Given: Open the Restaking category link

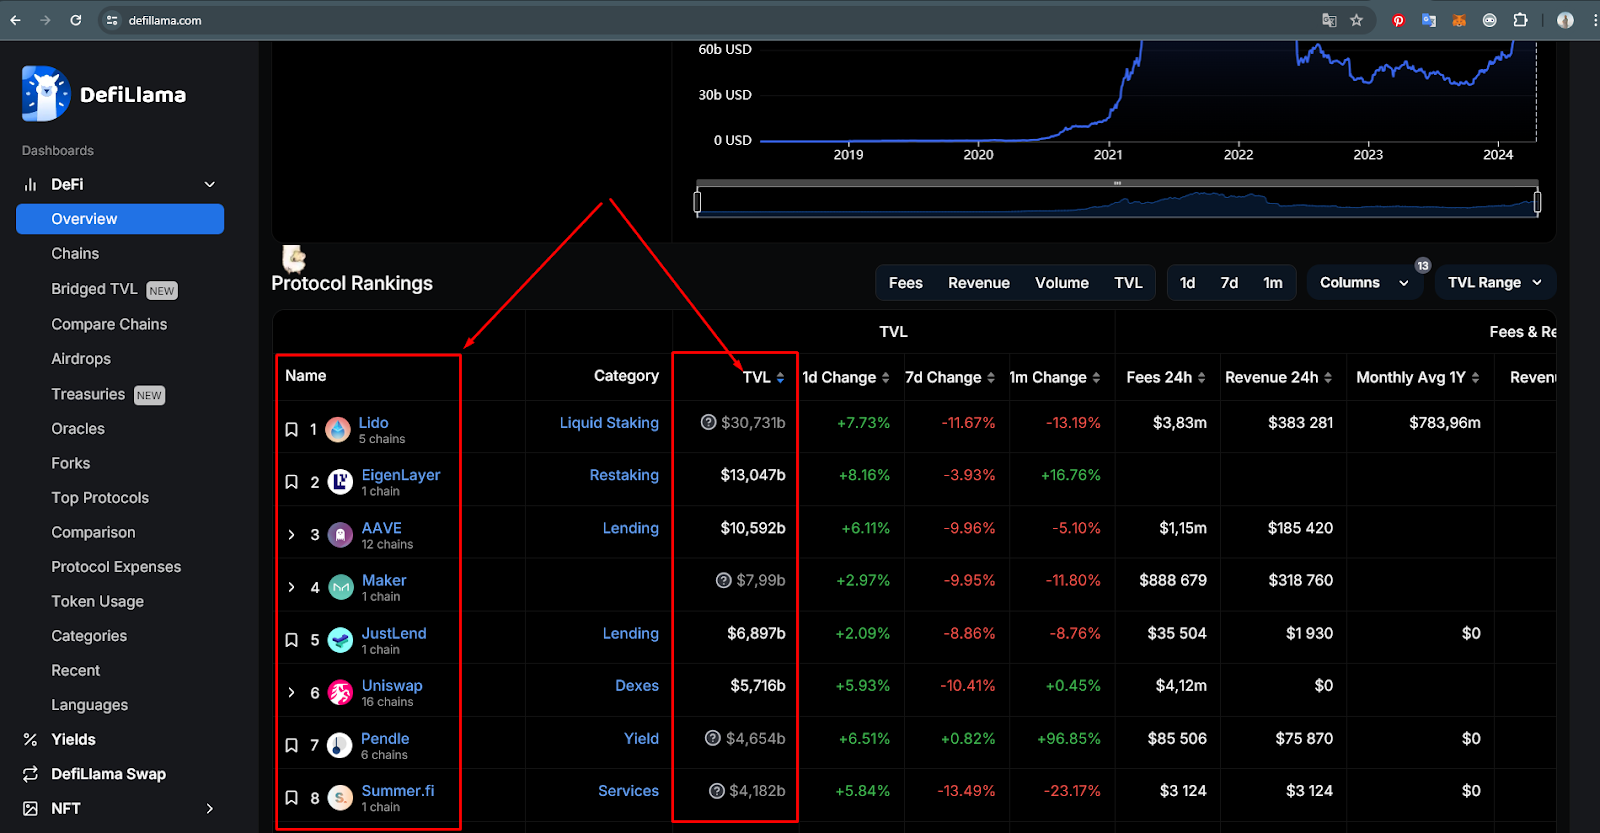Looking at the screenshot, I should 624,475.
